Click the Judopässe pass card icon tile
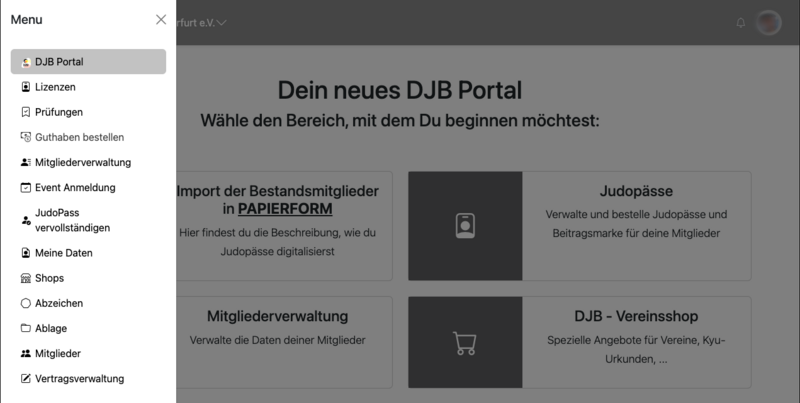The image size is (800, 403). [465, 226]
